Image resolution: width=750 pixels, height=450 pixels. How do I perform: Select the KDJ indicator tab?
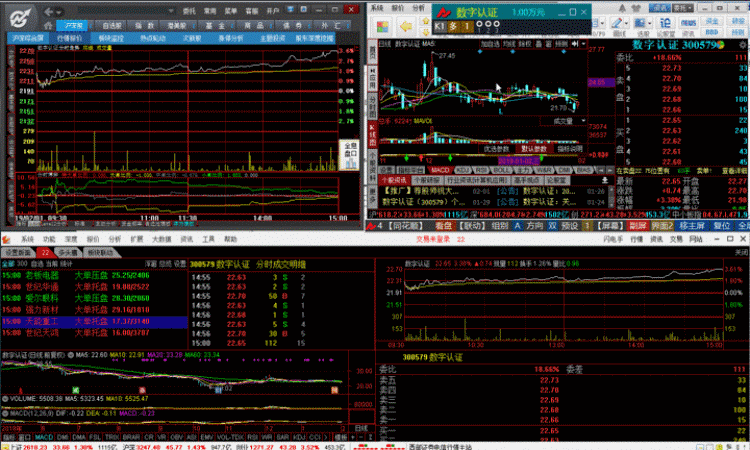click(x=463, y=170)
